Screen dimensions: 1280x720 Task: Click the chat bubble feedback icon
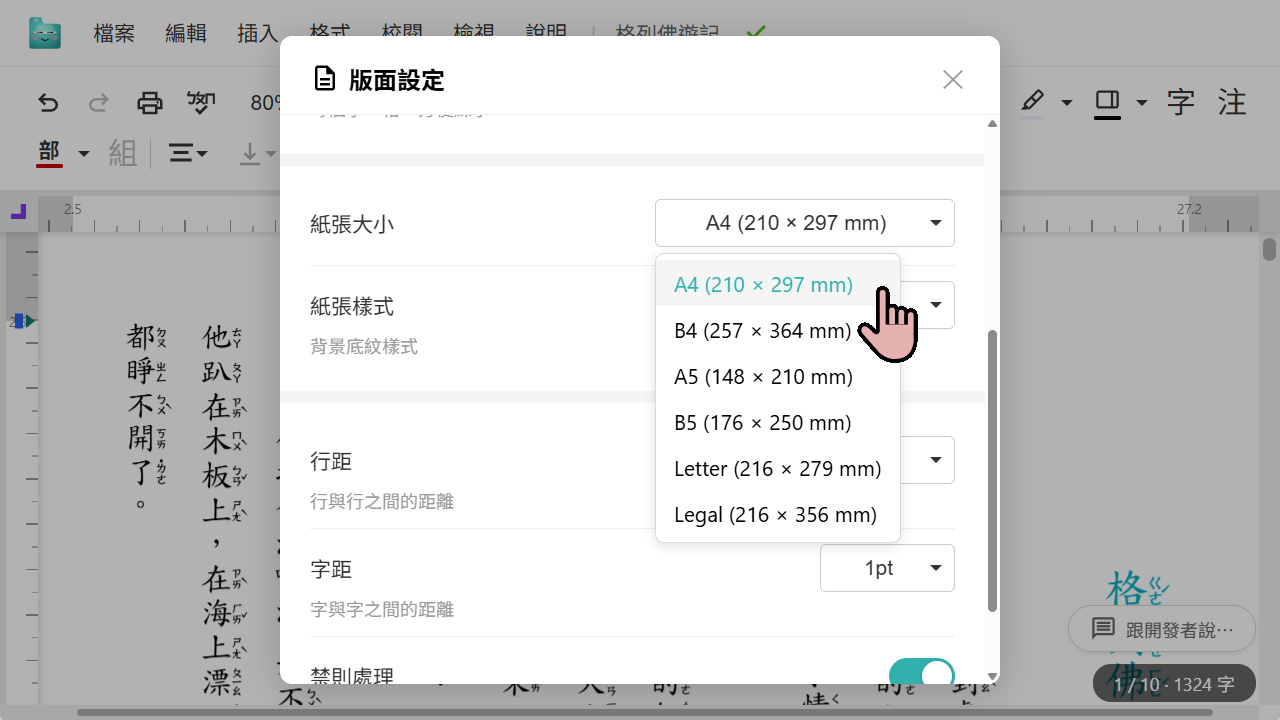pyautogui.click(x=1103, y=629)
